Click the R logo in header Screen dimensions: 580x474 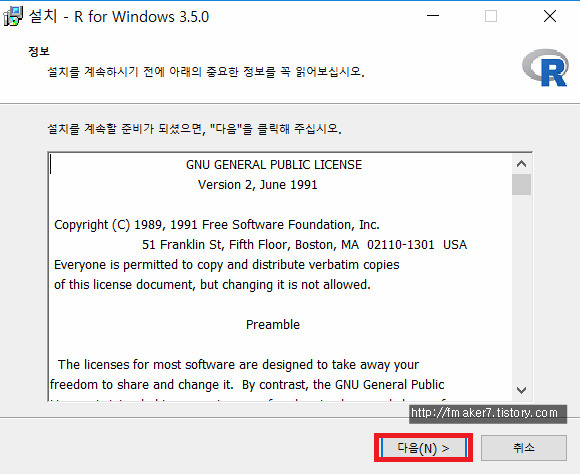point(545,68)
